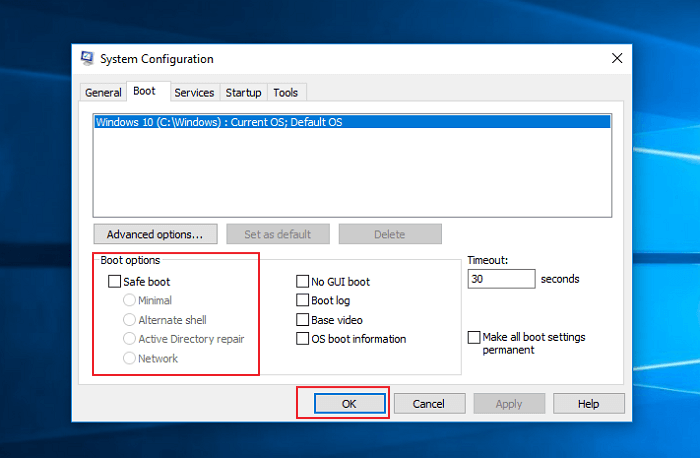700x458 pixels.
Task: Turn on OS boot information
Action: [x=303, y=339]
